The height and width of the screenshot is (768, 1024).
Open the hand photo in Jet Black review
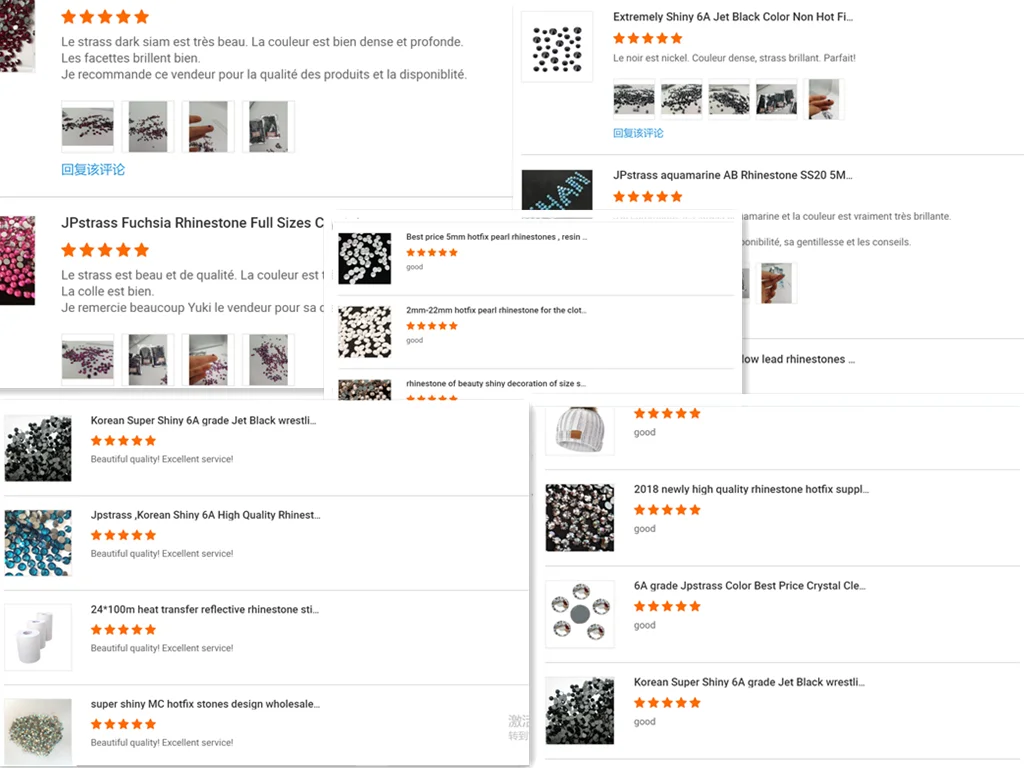(x=824, y=99)
